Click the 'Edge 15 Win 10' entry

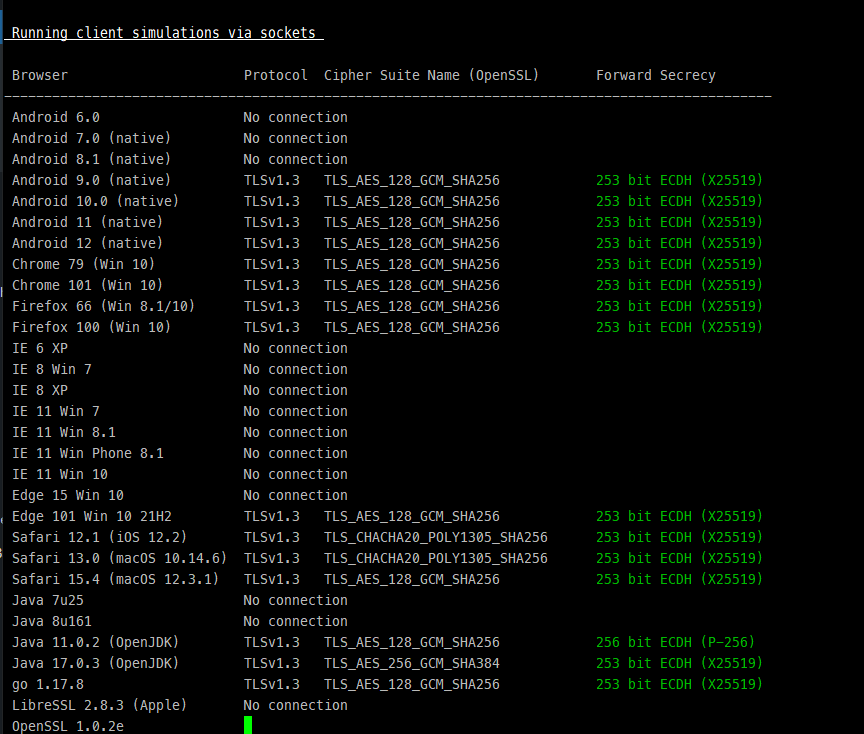point(68,495)
